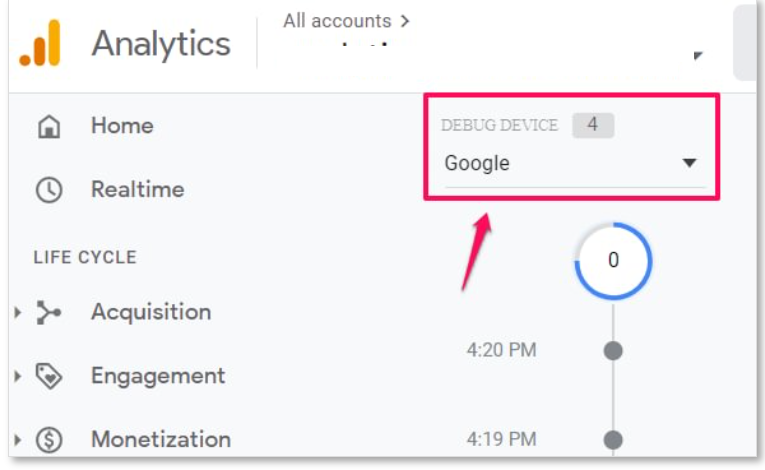The image size is (765, 470).
Task: Select the 4:19 PM timeline dot
Action: (613, 440)
